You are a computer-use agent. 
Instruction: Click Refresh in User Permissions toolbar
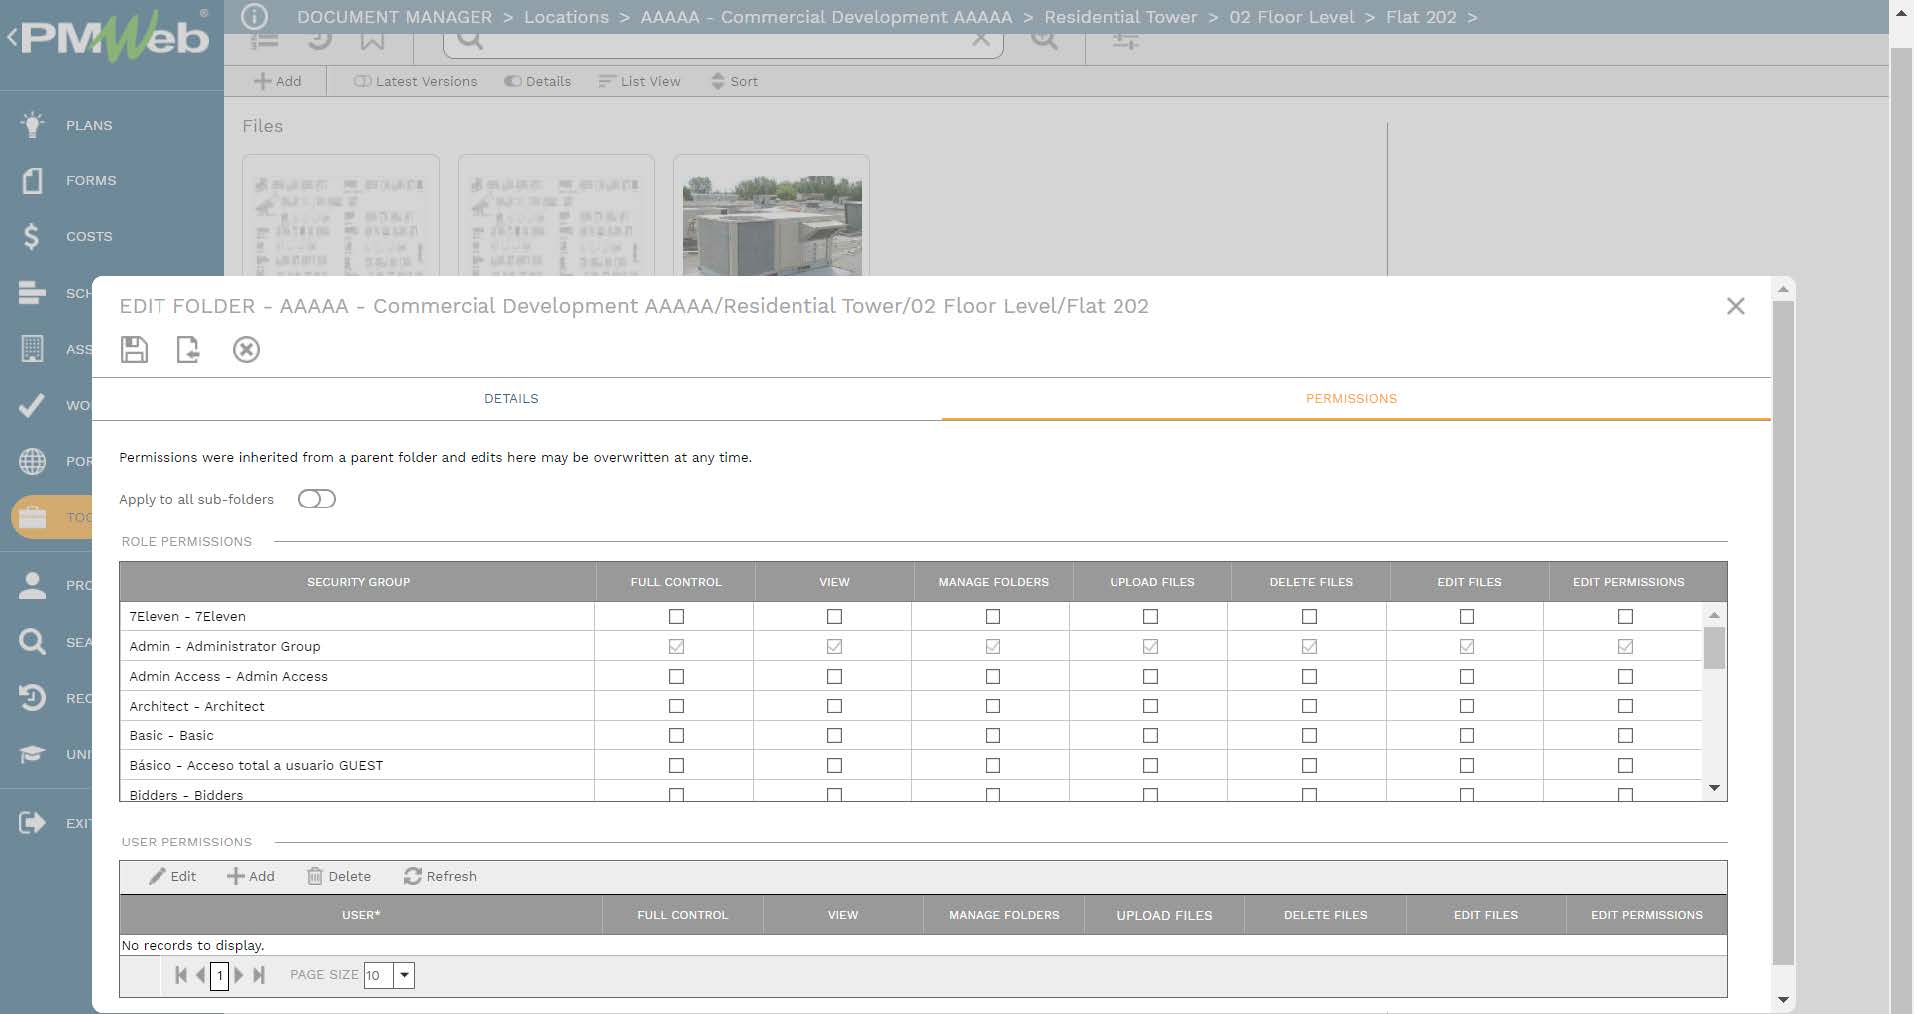pos(440,876)
